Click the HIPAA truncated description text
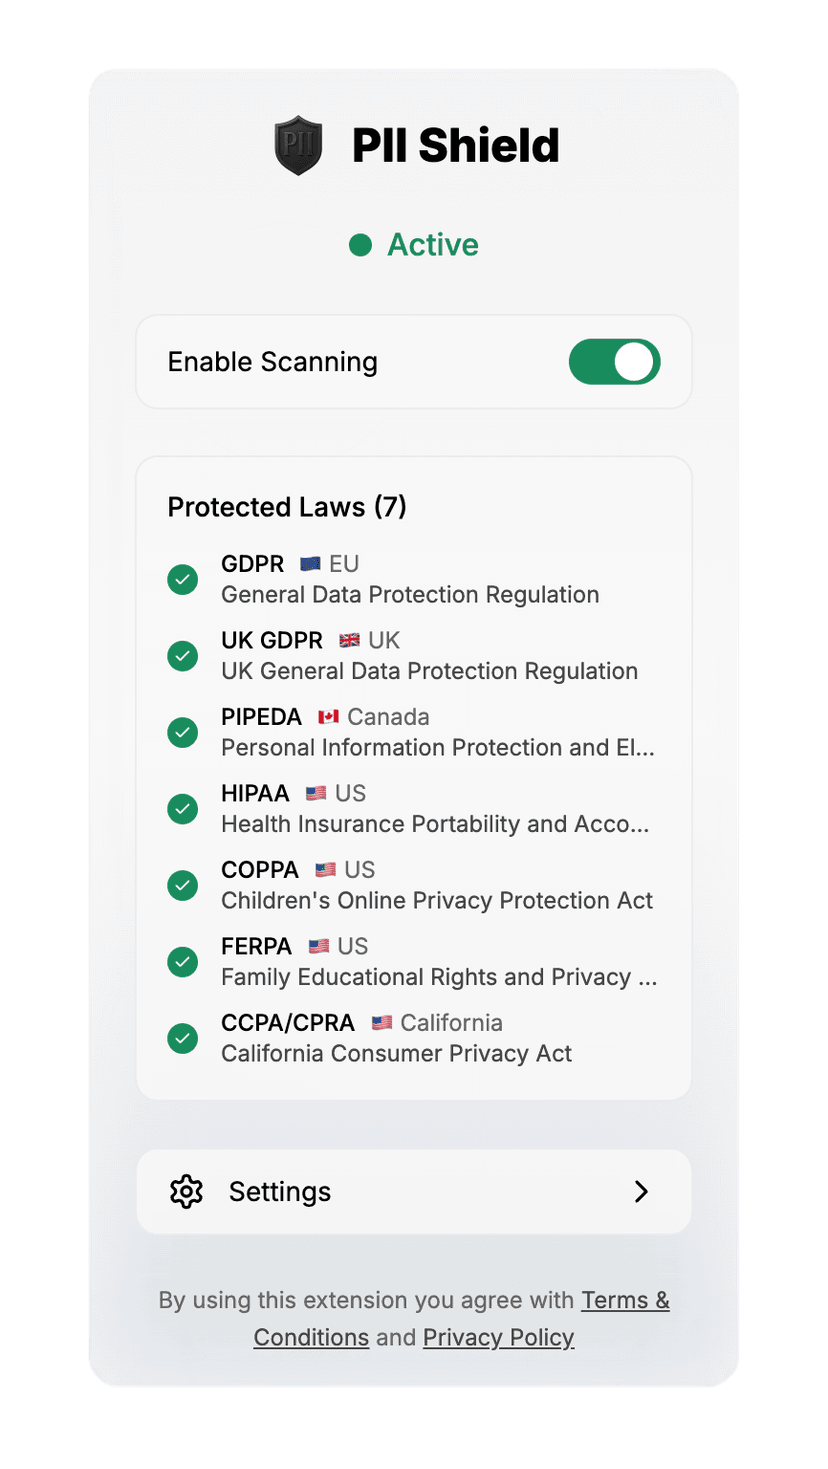 (435, 824)
